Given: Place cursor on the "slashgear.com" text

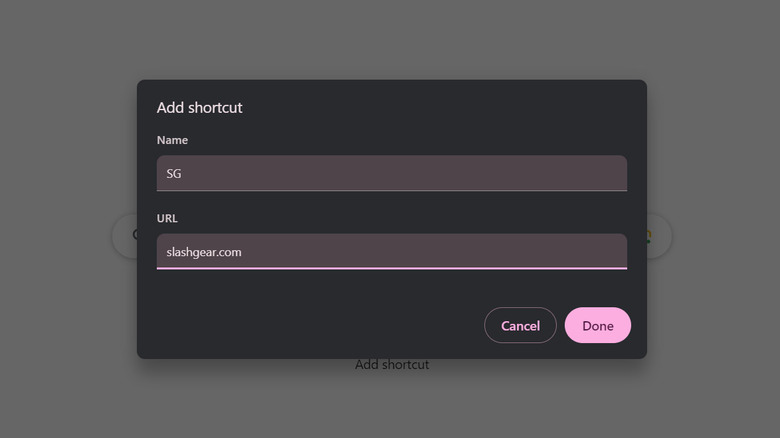Looking at the screenshot, I should click(x=204, y=252).
